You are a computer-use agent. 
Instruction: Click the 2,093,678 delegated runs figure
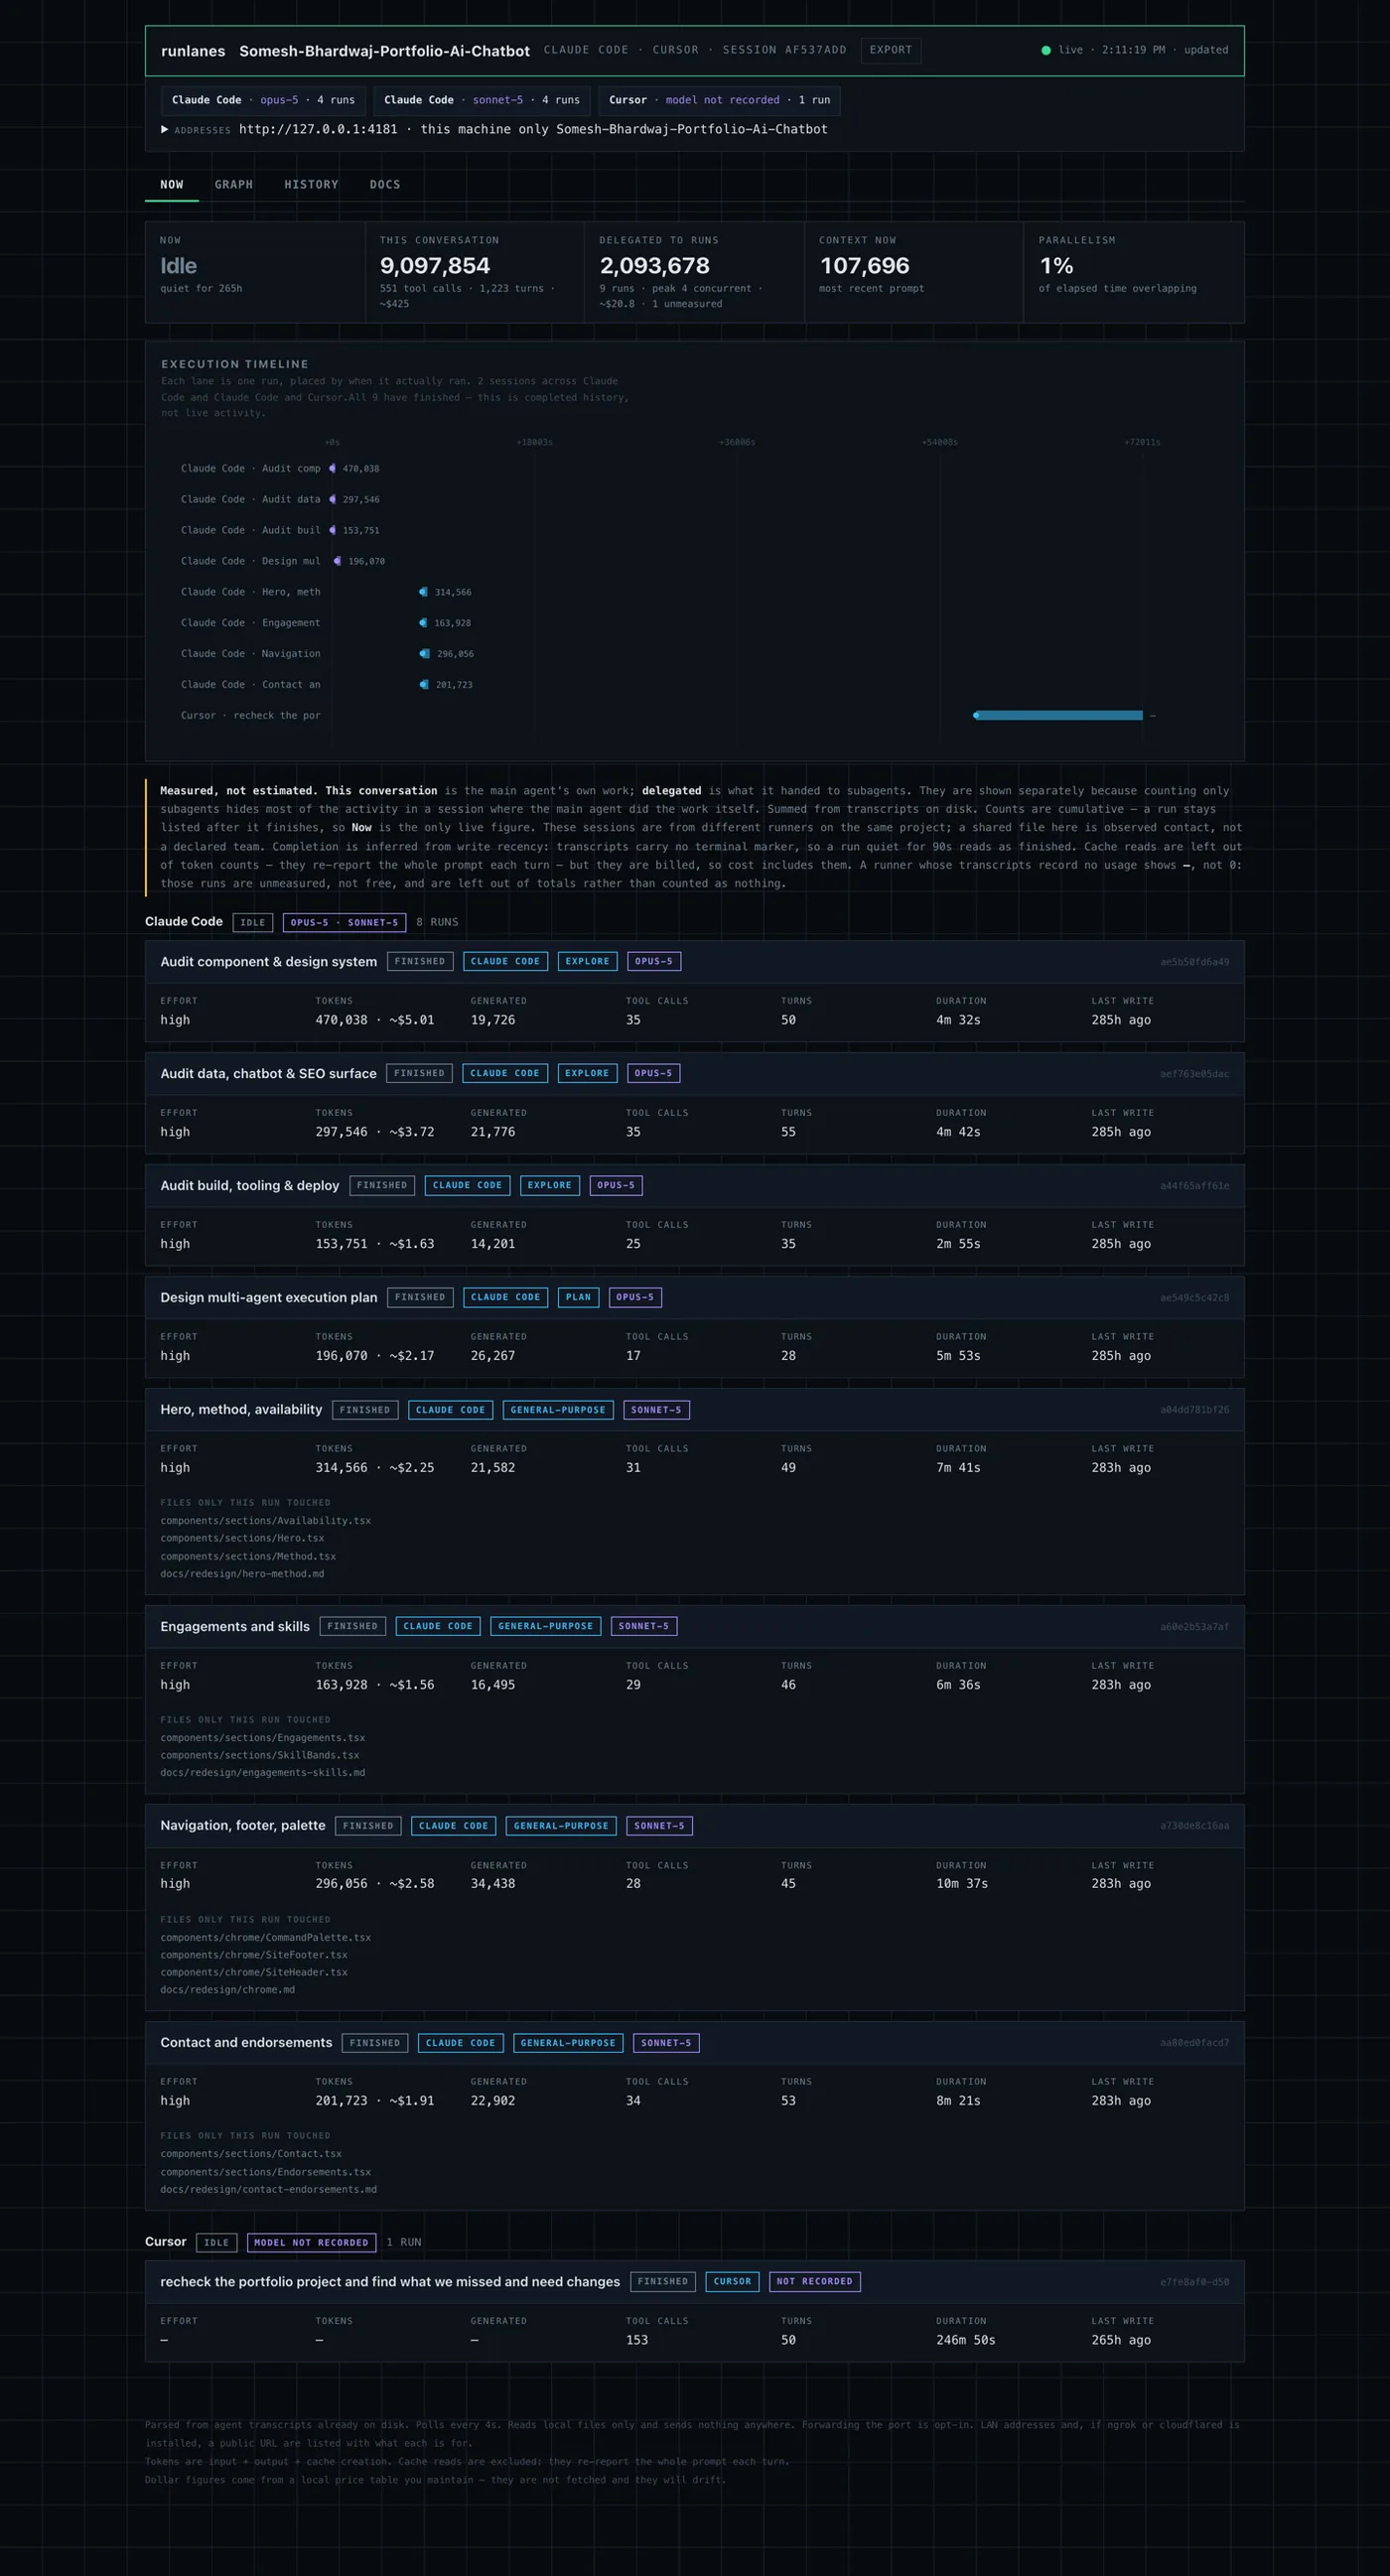tap(655, 266)
